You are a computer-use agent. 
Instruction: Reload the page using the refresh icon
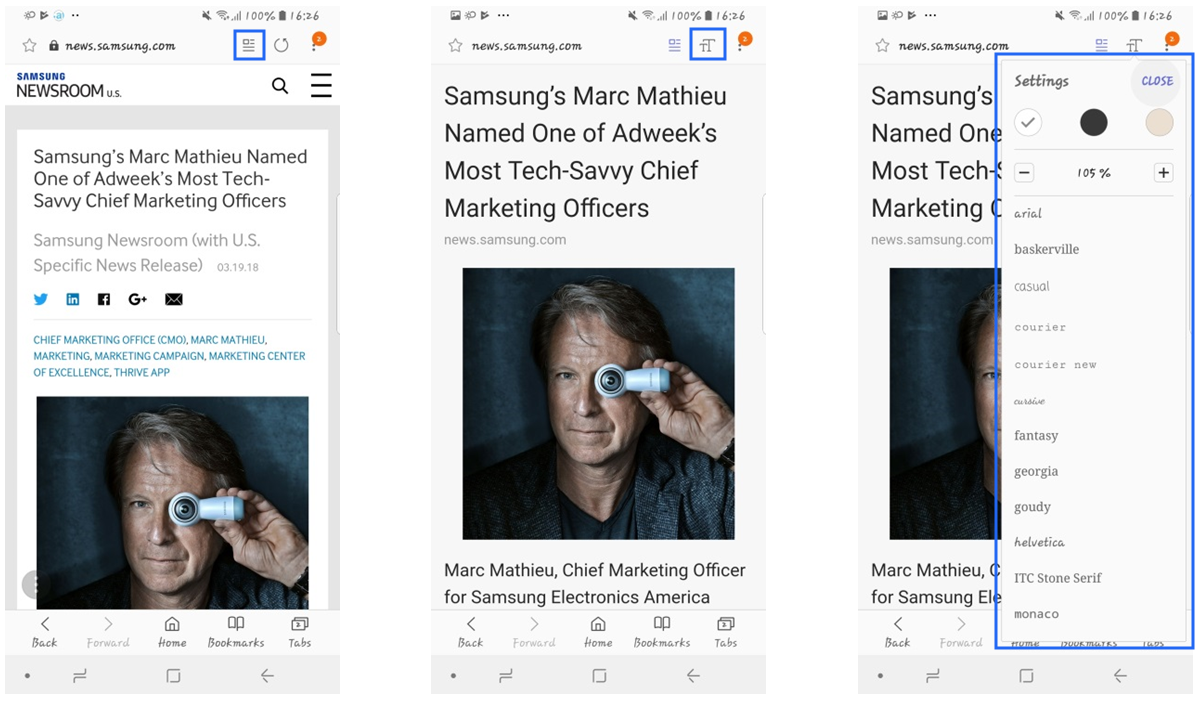click(281, 45)
